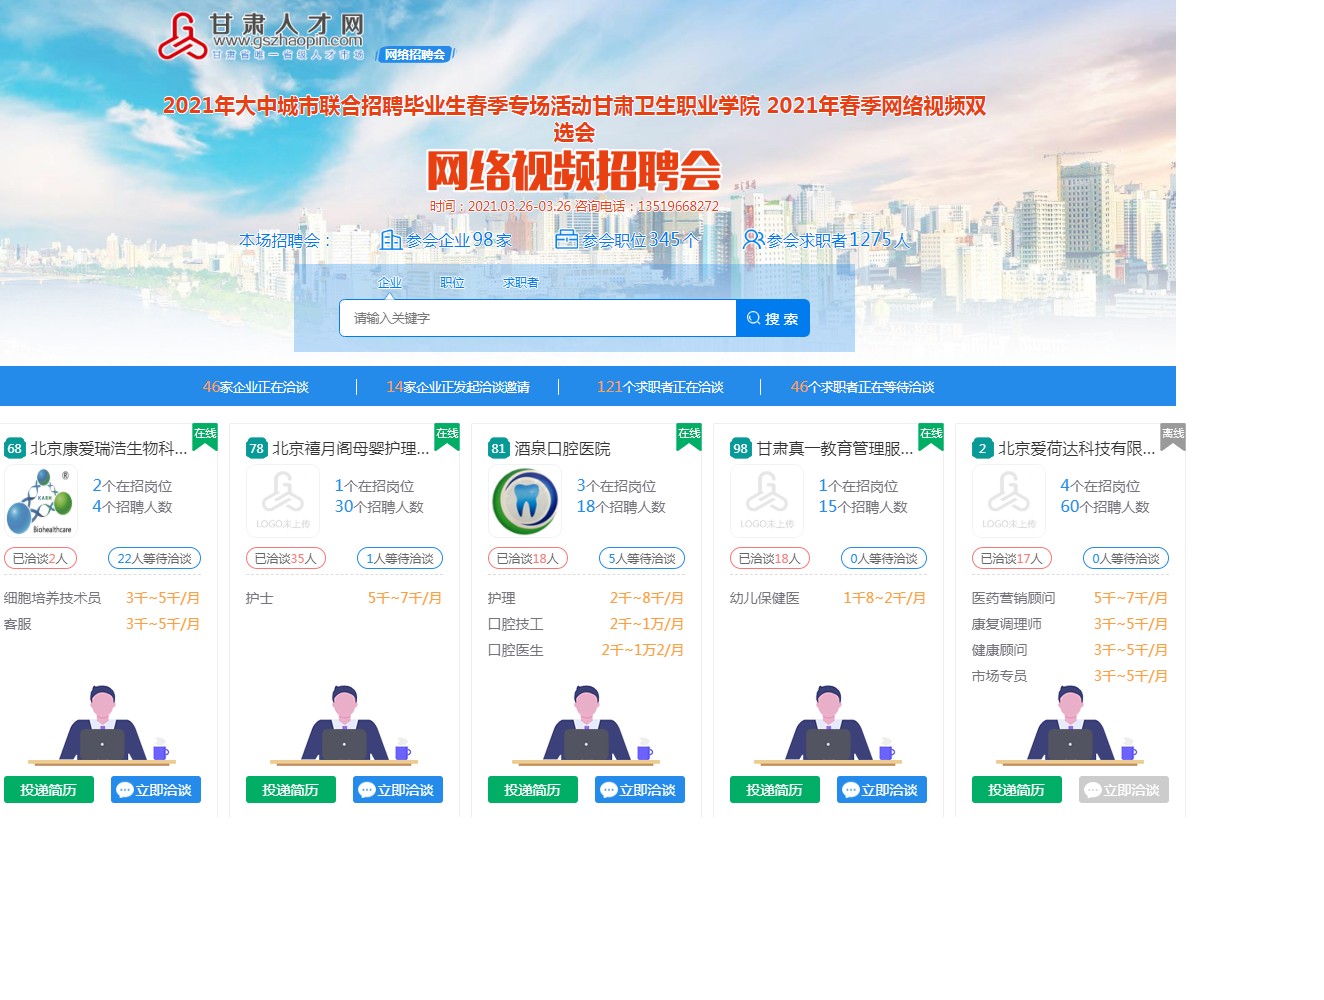Click the 北京康爱瑞浩生物科技 company logo

41,501
